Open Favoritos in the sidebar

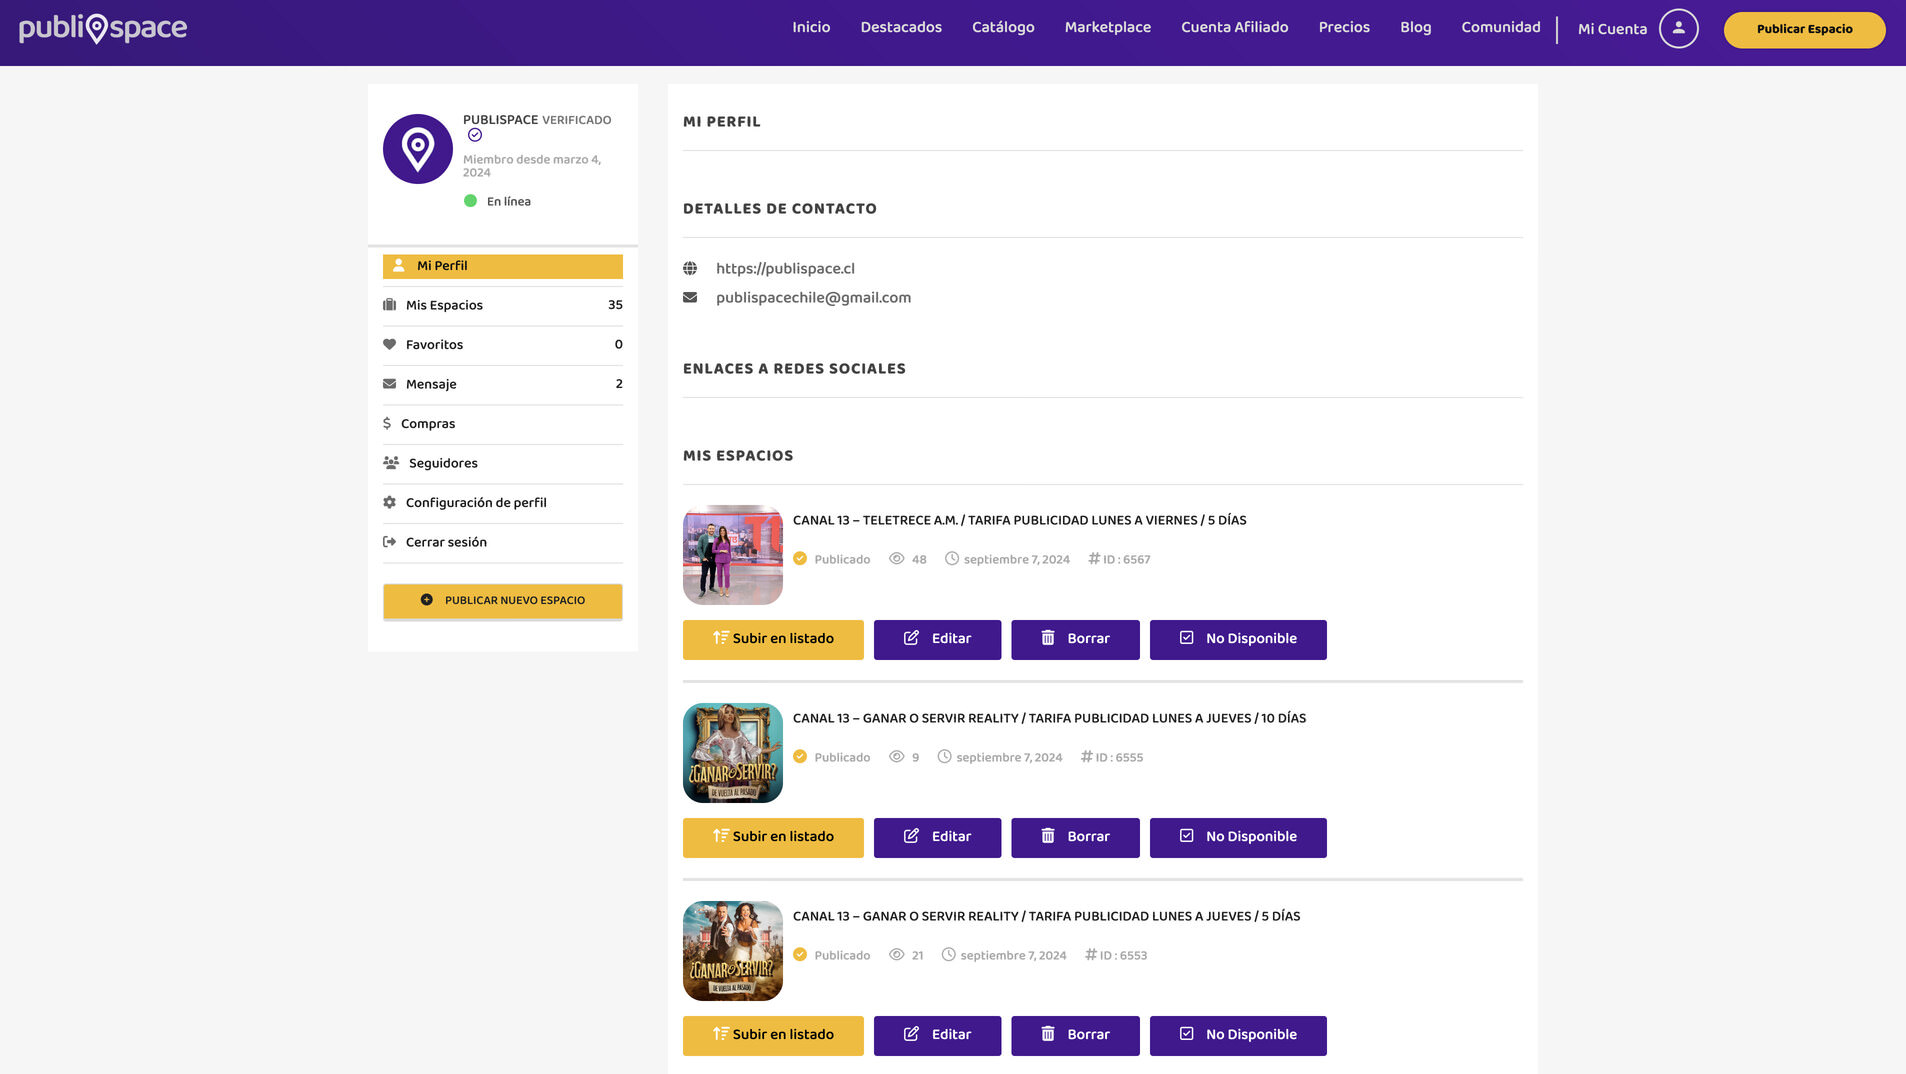pyautogui.click(x=503, y=344)
